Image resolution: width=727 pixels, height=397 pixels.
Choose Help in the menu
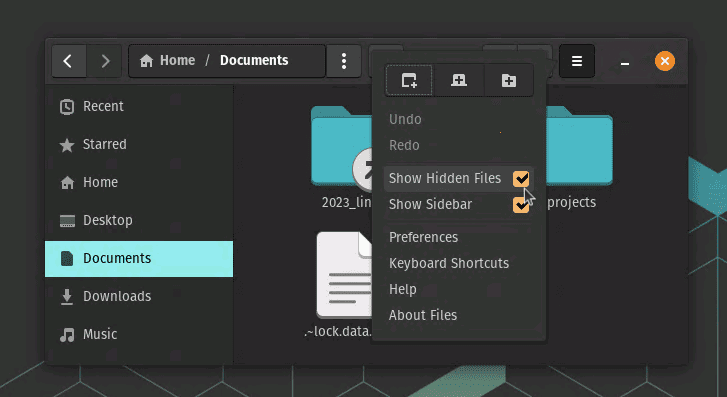[459, 289]
